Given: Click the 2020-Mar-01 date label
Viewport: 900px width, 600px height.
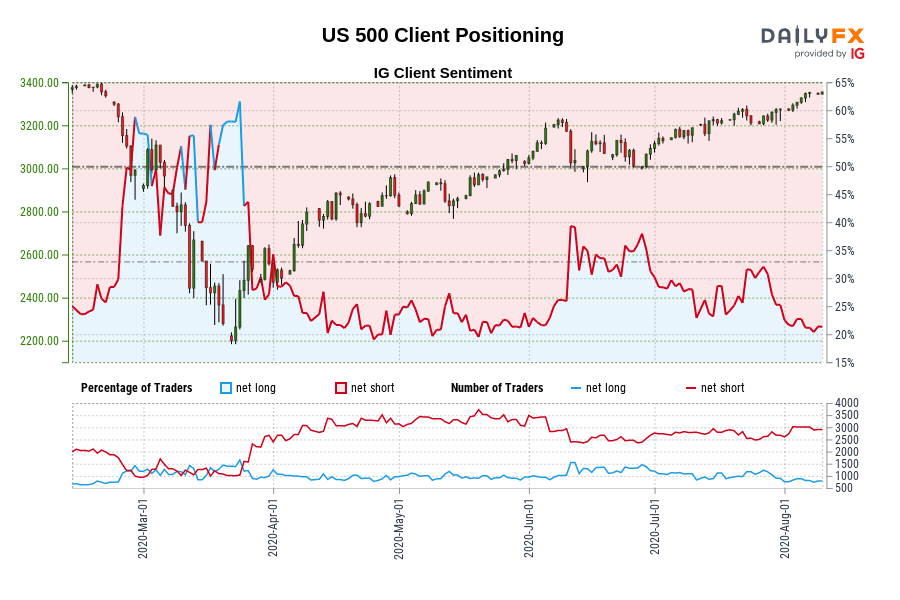Looking at the screenshot, I should (x=143, y=528).
